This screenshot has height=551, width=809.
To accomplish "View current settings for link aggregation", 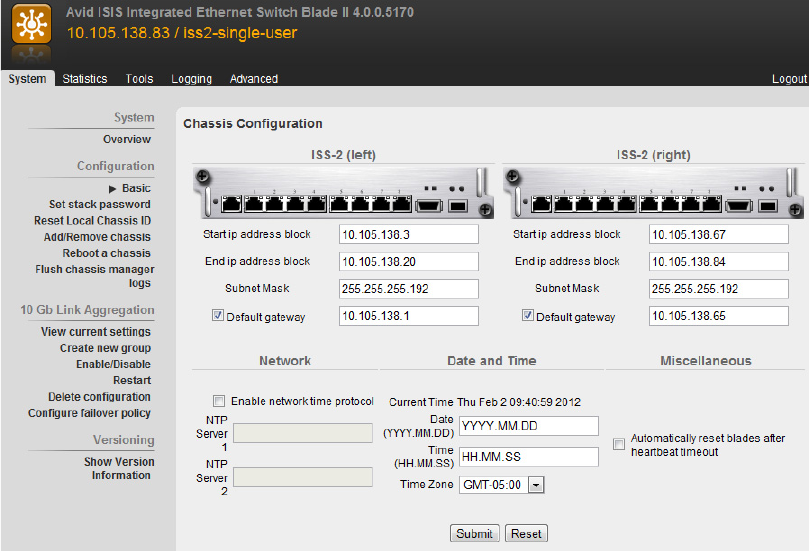I will point(95,332).
